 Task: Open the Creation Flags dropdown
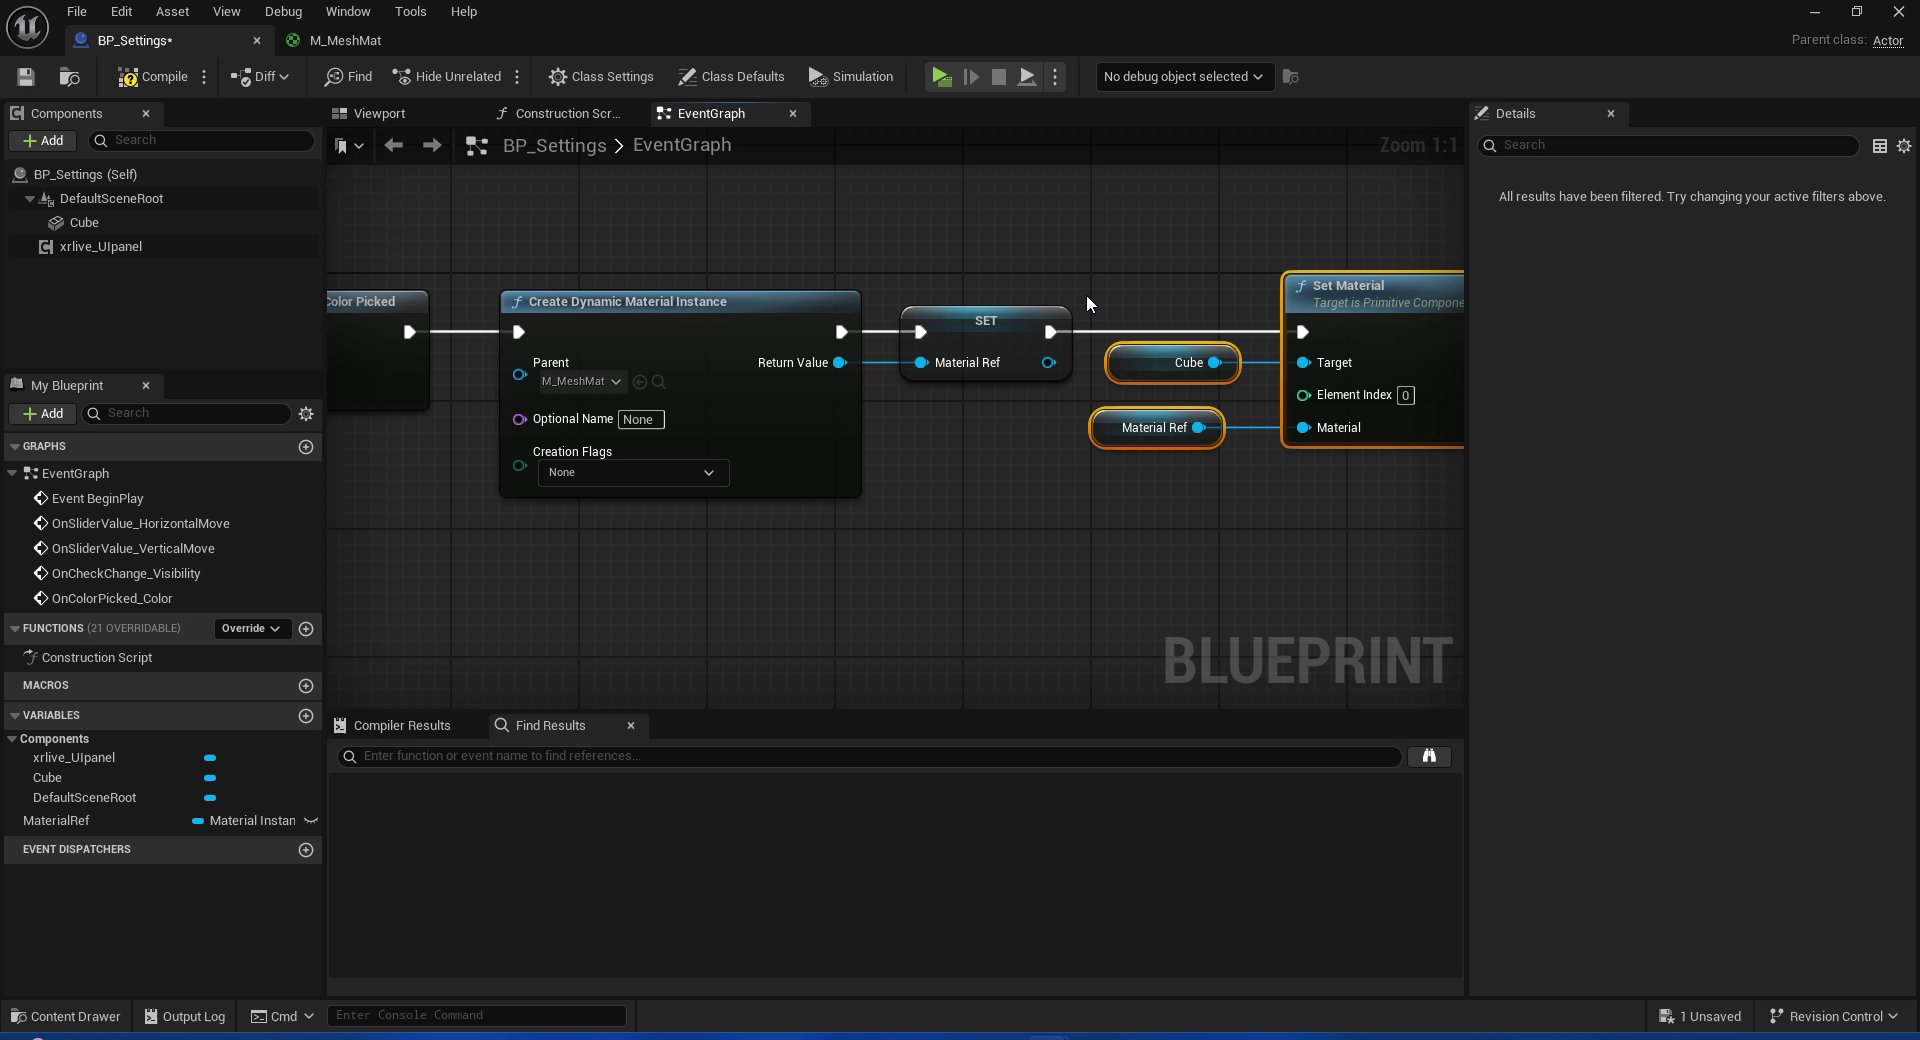click(x=633, y=473)
